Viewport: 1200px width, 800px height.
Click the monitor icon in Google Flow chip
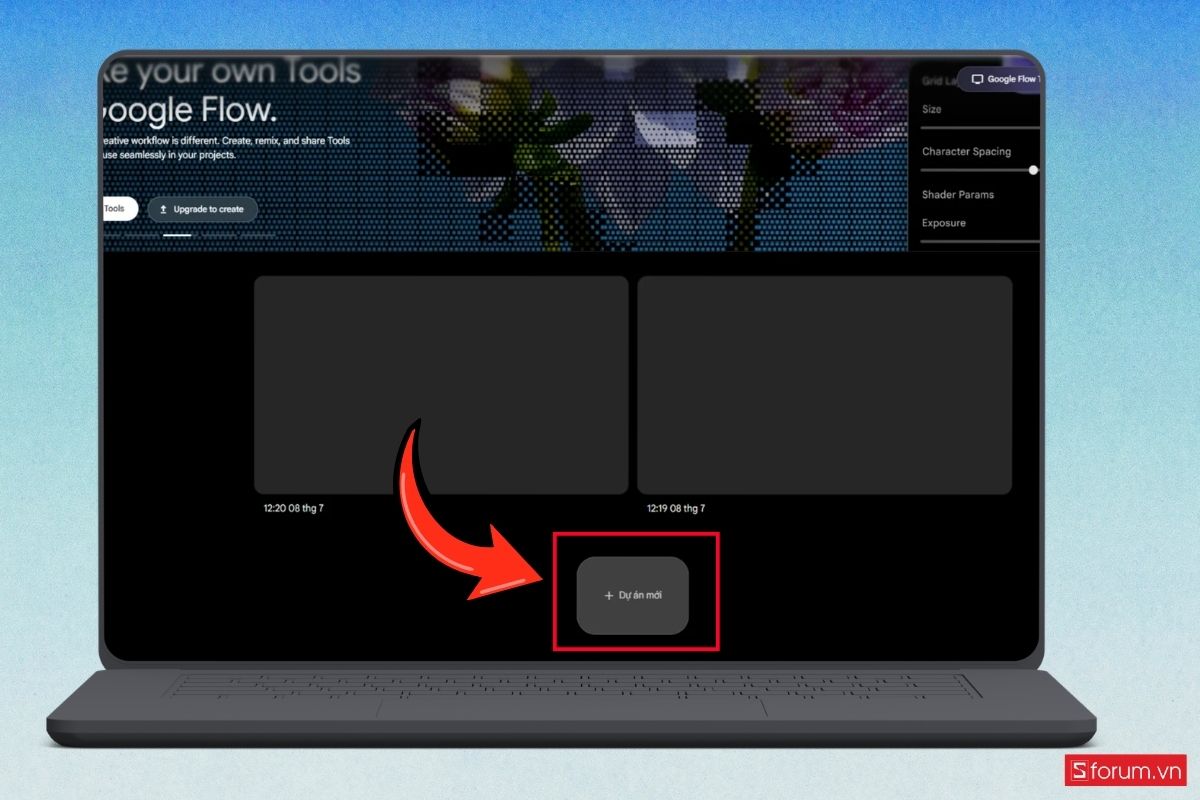(977, 79)
